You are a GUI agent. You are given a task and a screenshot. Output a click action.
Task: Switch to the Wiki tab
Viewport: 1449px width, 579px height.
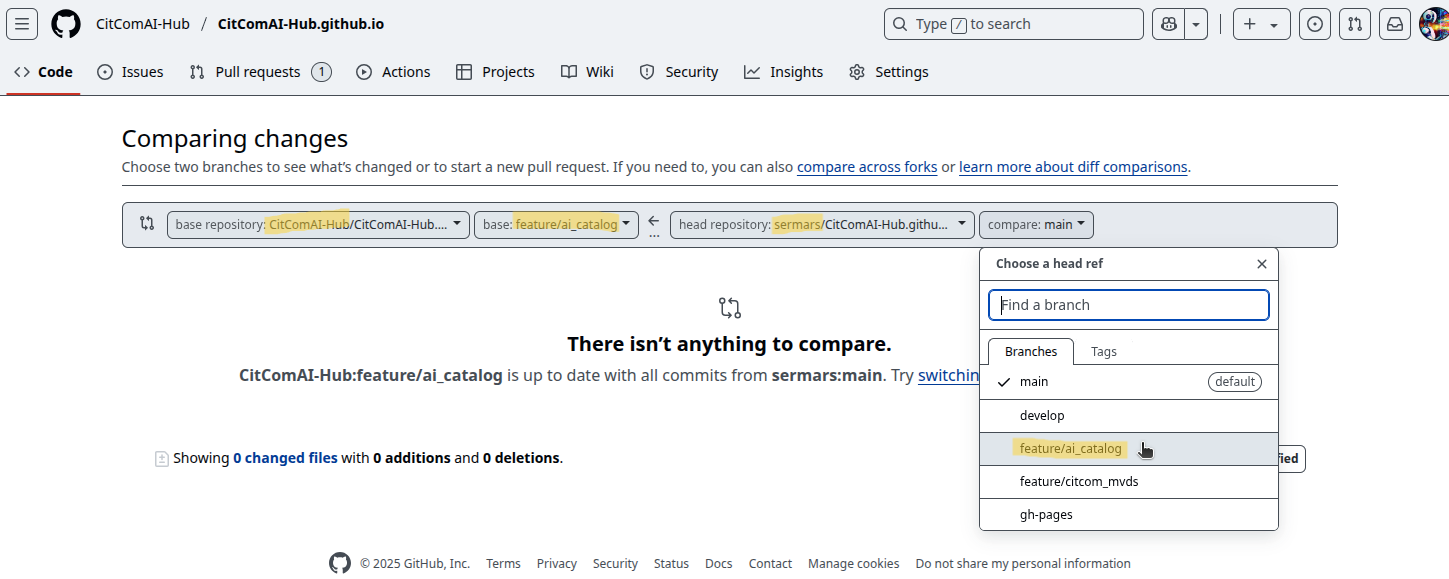tap(587, 72)
